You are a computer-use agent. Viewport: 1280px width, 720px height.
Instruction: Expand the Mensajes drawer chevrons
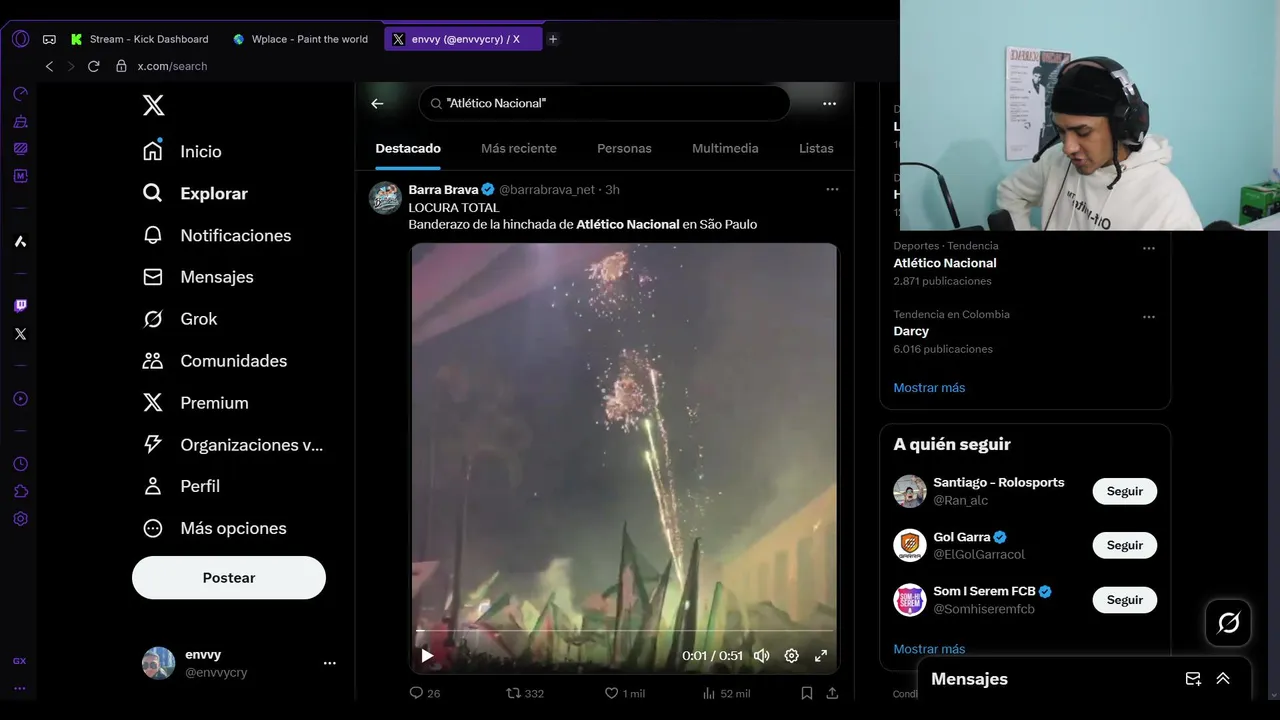pos(1223,679)
